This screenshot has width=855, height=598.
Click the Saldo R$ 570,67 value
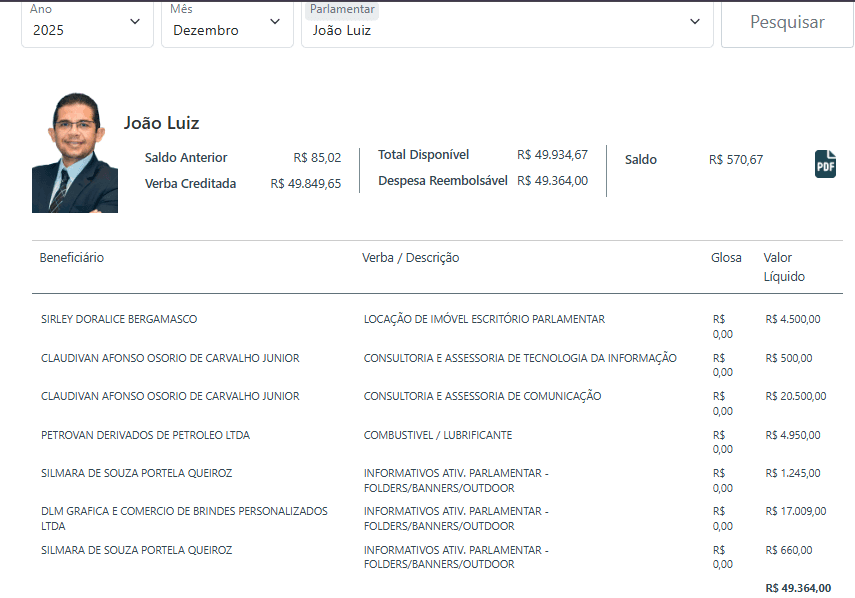735,159
